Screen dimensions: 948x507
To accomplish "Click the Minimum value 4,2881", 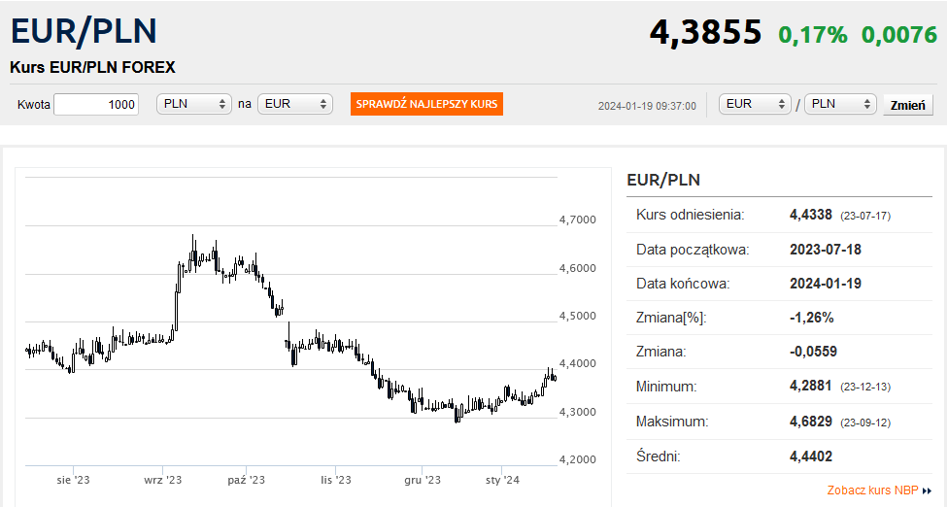I will pos(811,387).
